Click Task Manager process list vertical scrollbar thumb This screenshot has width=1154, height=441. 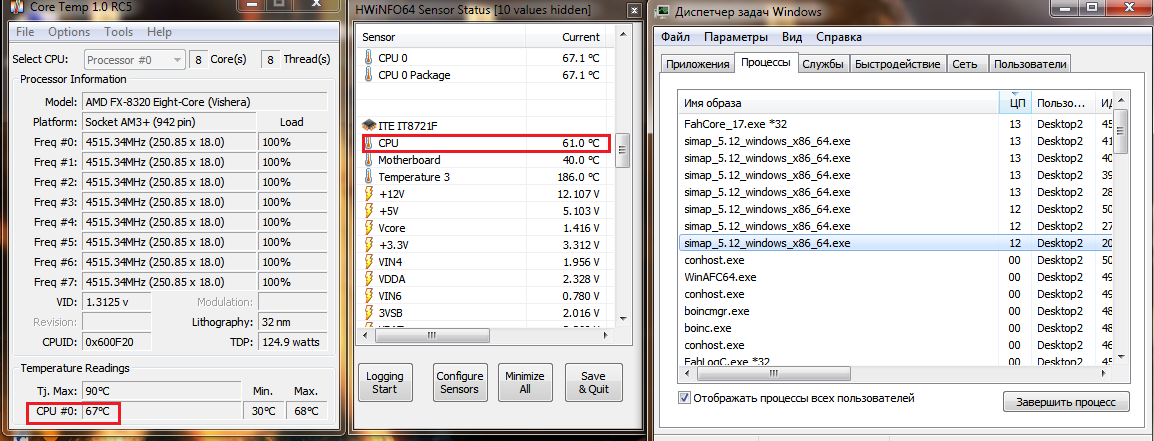(1120, 131)
